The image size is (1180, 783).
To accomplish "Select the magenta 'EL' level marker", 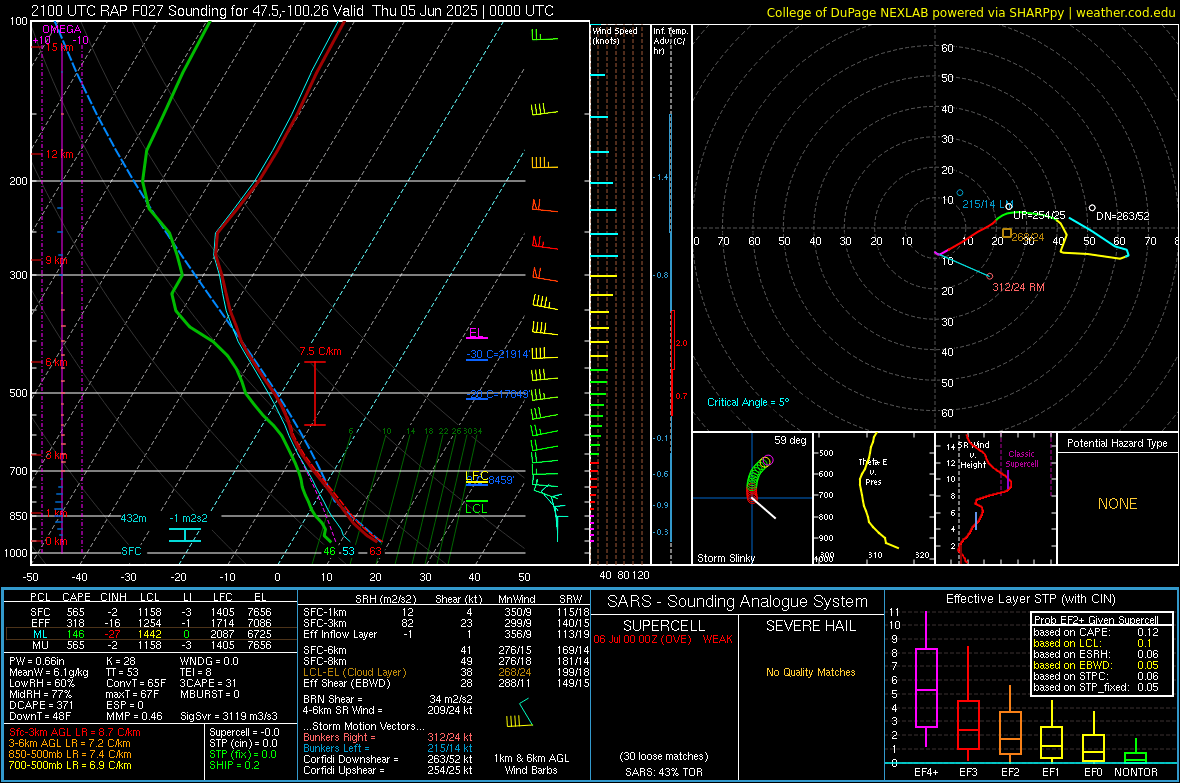I will [476, 333].
